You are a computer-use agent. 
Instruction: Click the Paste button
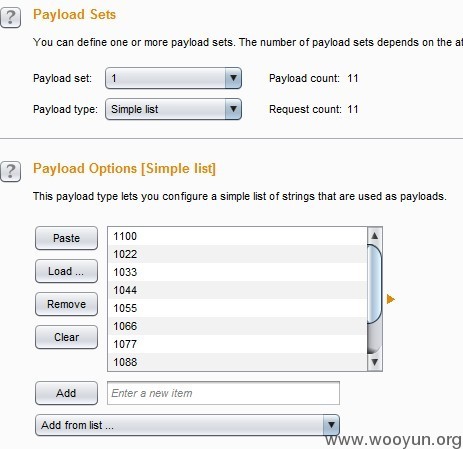66,238
